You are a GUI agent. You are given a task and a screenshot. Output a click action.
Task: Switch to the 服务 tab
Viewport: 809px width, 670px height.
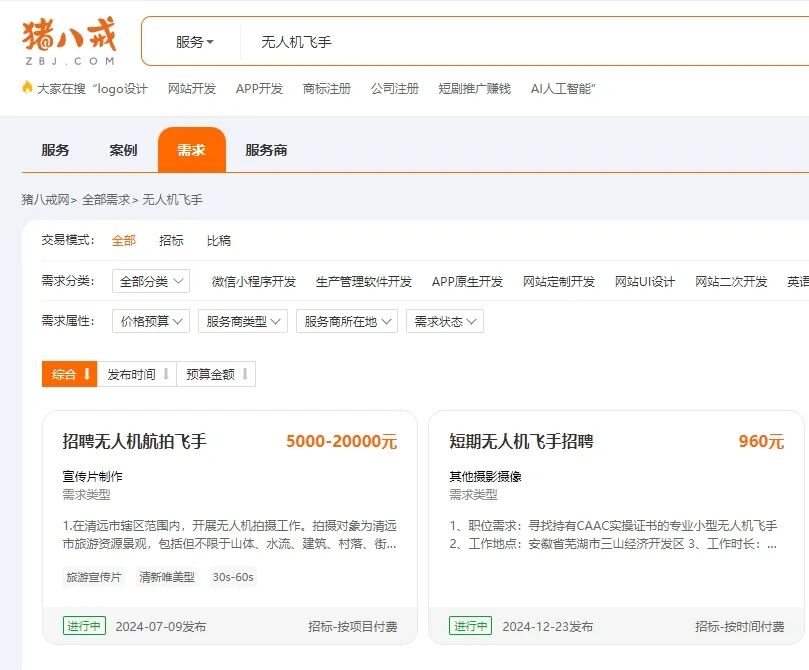coord(54,150)
